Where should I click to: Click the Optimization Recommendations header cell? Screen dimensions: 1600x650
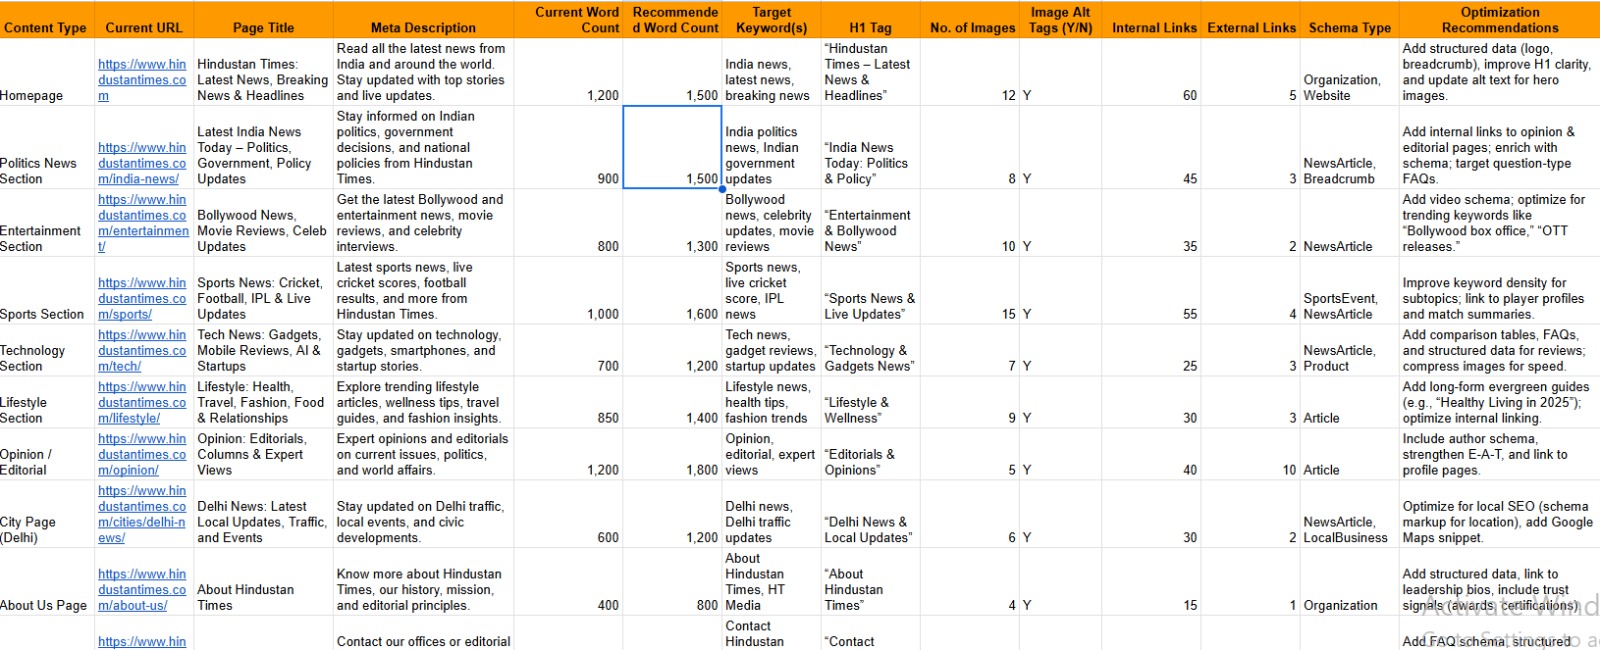click(1499, 20)
